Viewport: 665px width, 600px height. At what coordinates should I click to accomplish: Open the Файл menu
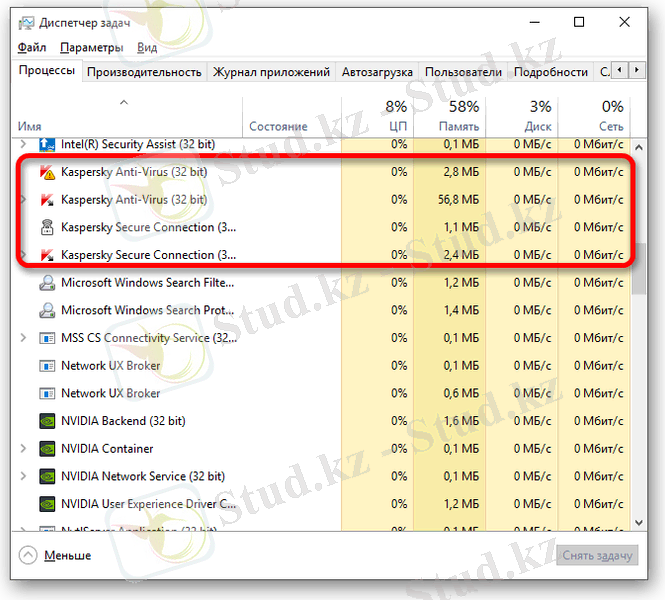32,47
